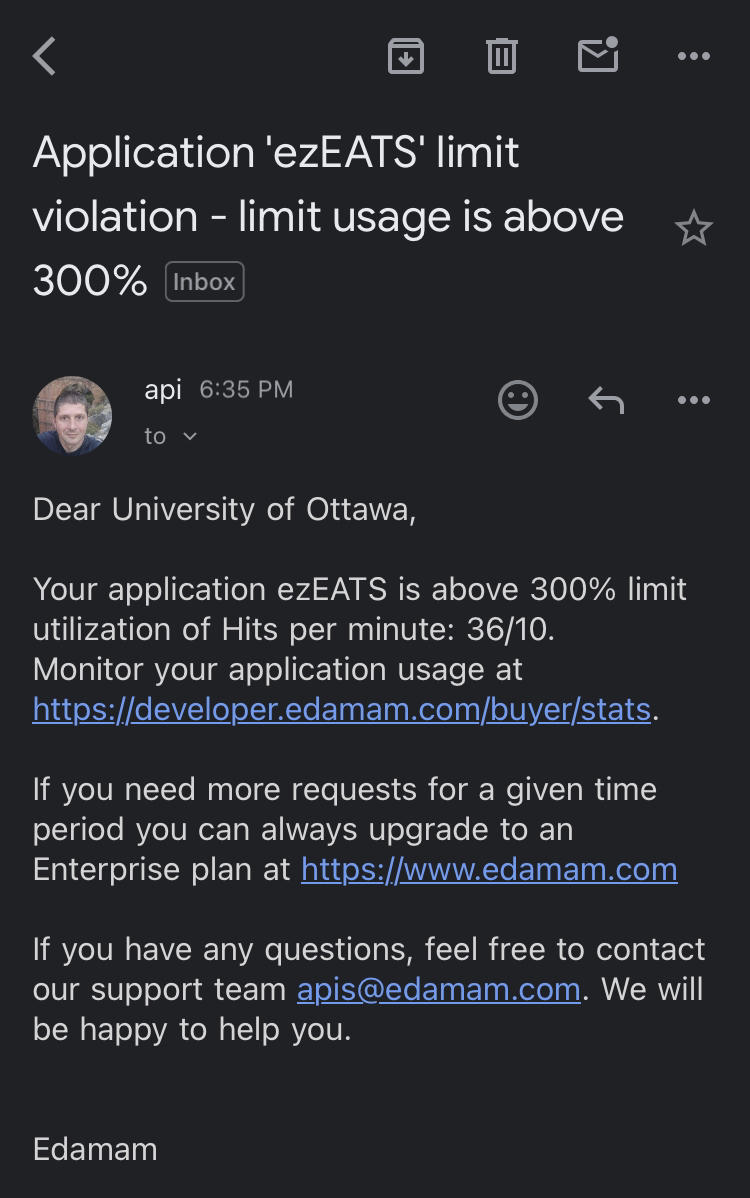The width and height of the screenshot is (750, 1198).
Task: Tap the email subject title
Action: (x=328, y=216)
